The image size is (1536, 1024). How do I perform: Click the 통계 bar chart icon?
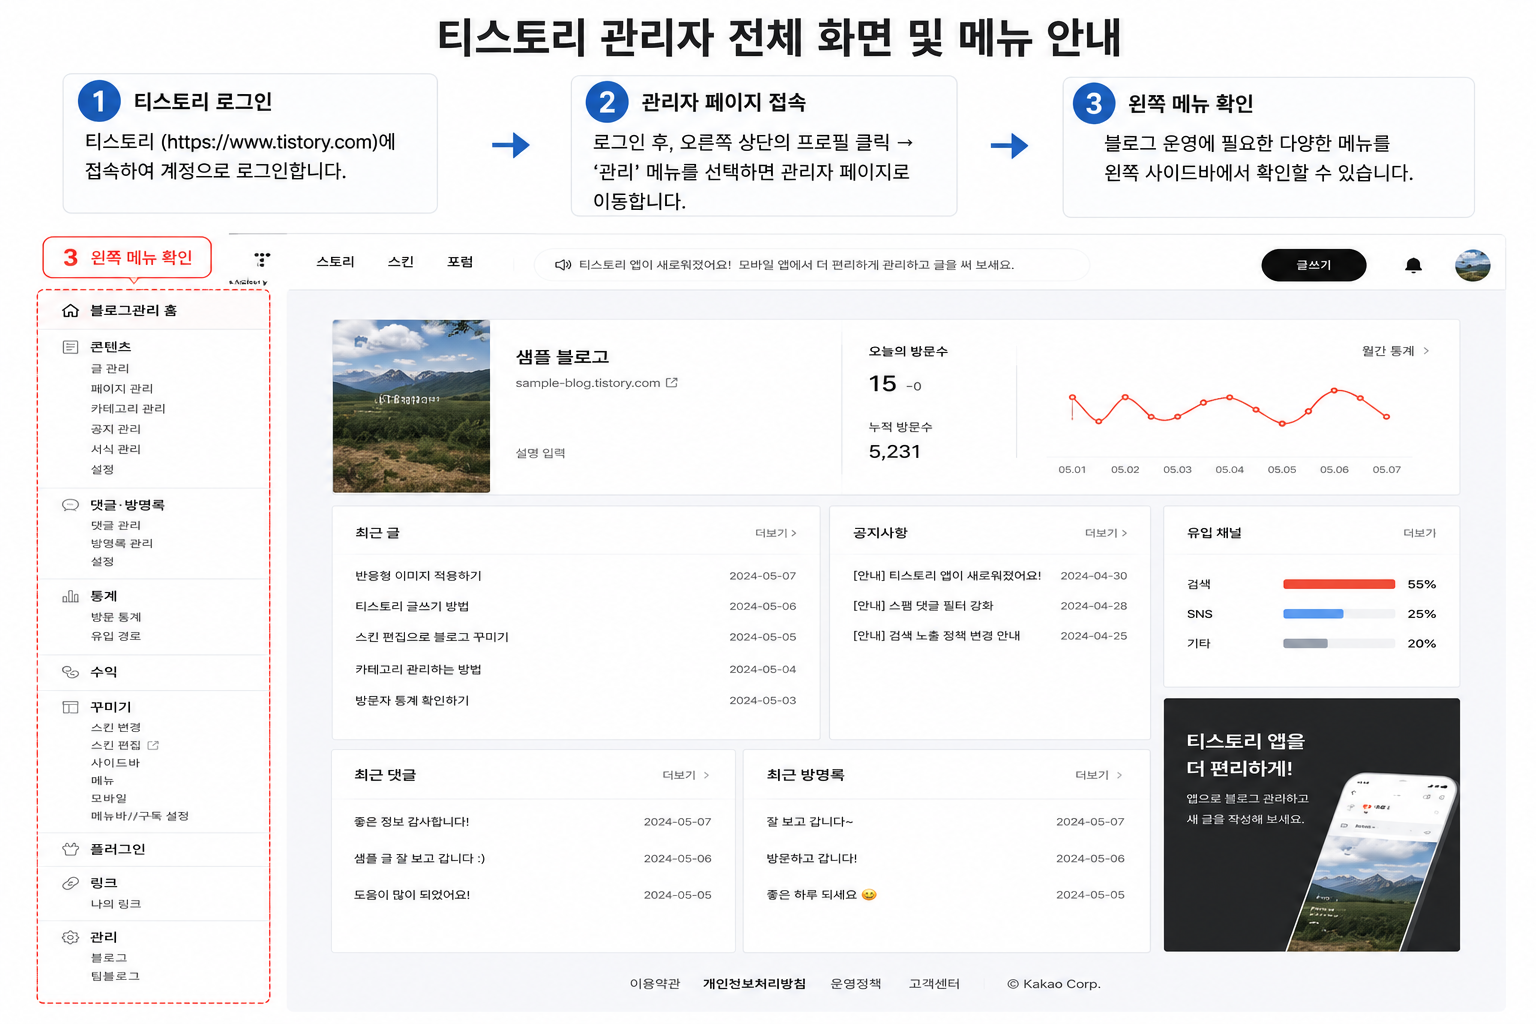pyautogui.click(x=70, y=596)
